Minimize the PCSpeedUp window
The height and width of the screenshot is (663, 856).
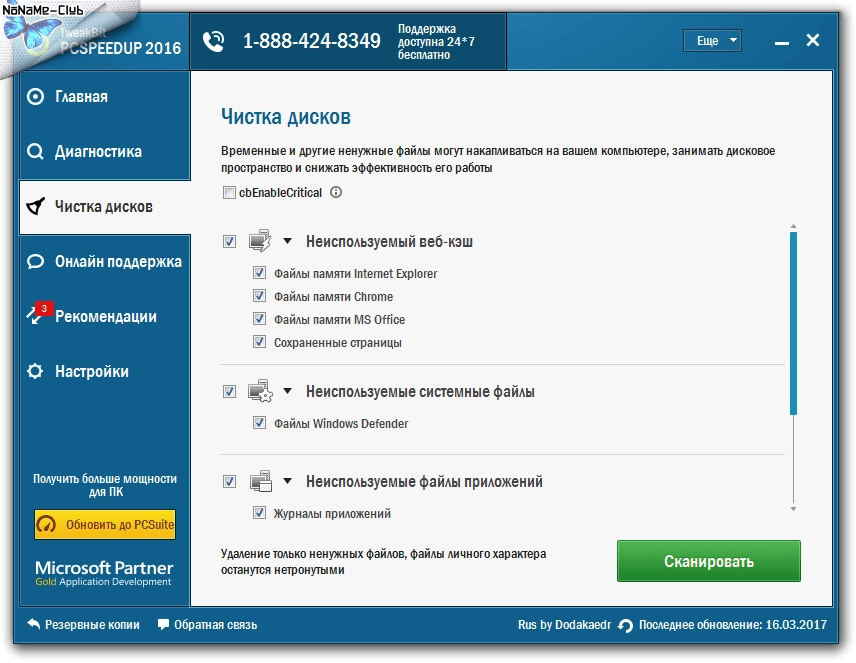tap(782, 42)
